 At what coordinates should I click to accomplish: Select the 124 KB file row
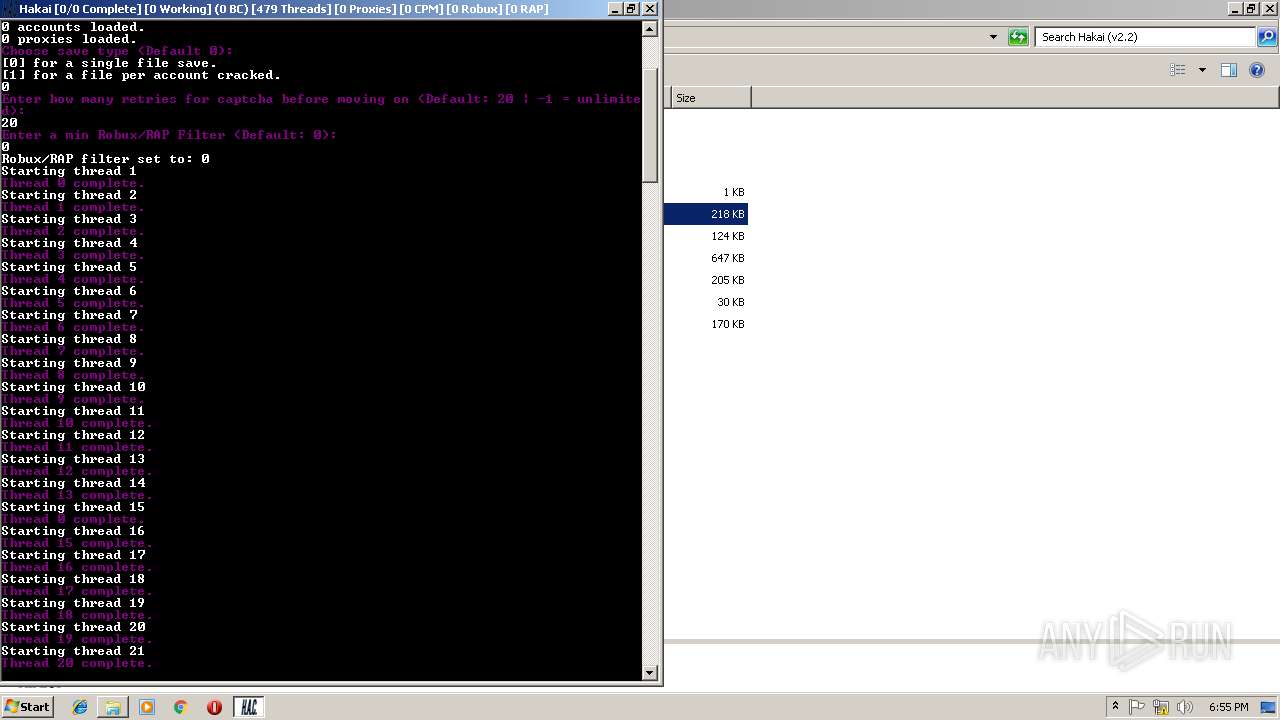pos(706,236)
